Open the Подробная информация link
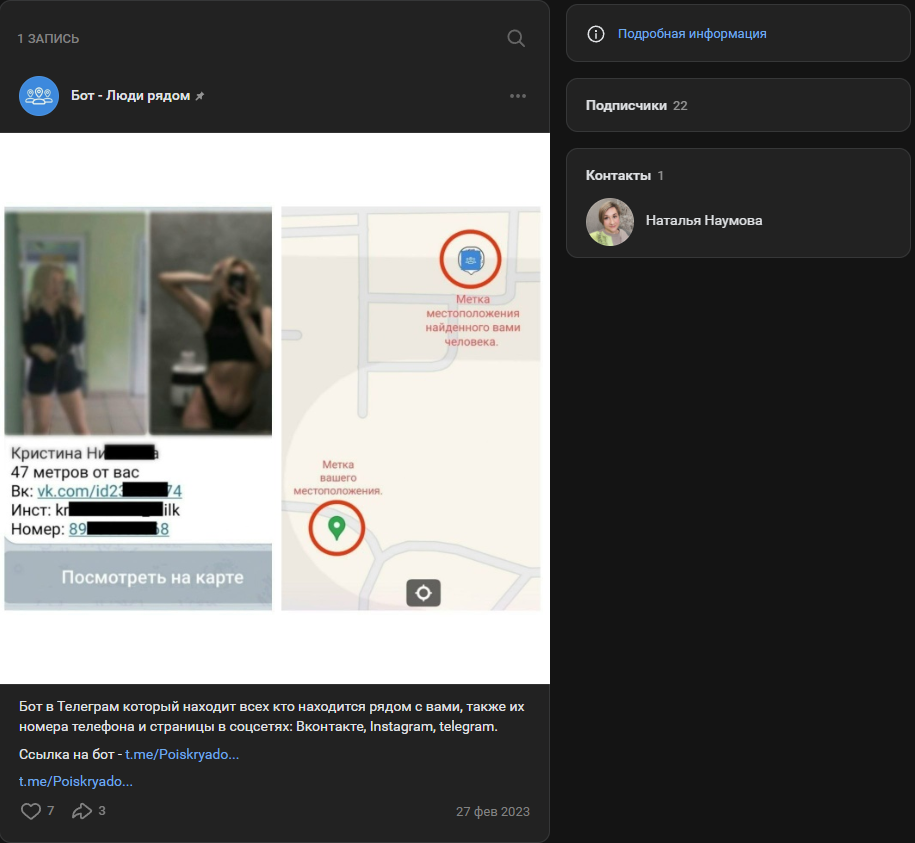This screenshot has height=843, width=915. [x=692, y=34]
